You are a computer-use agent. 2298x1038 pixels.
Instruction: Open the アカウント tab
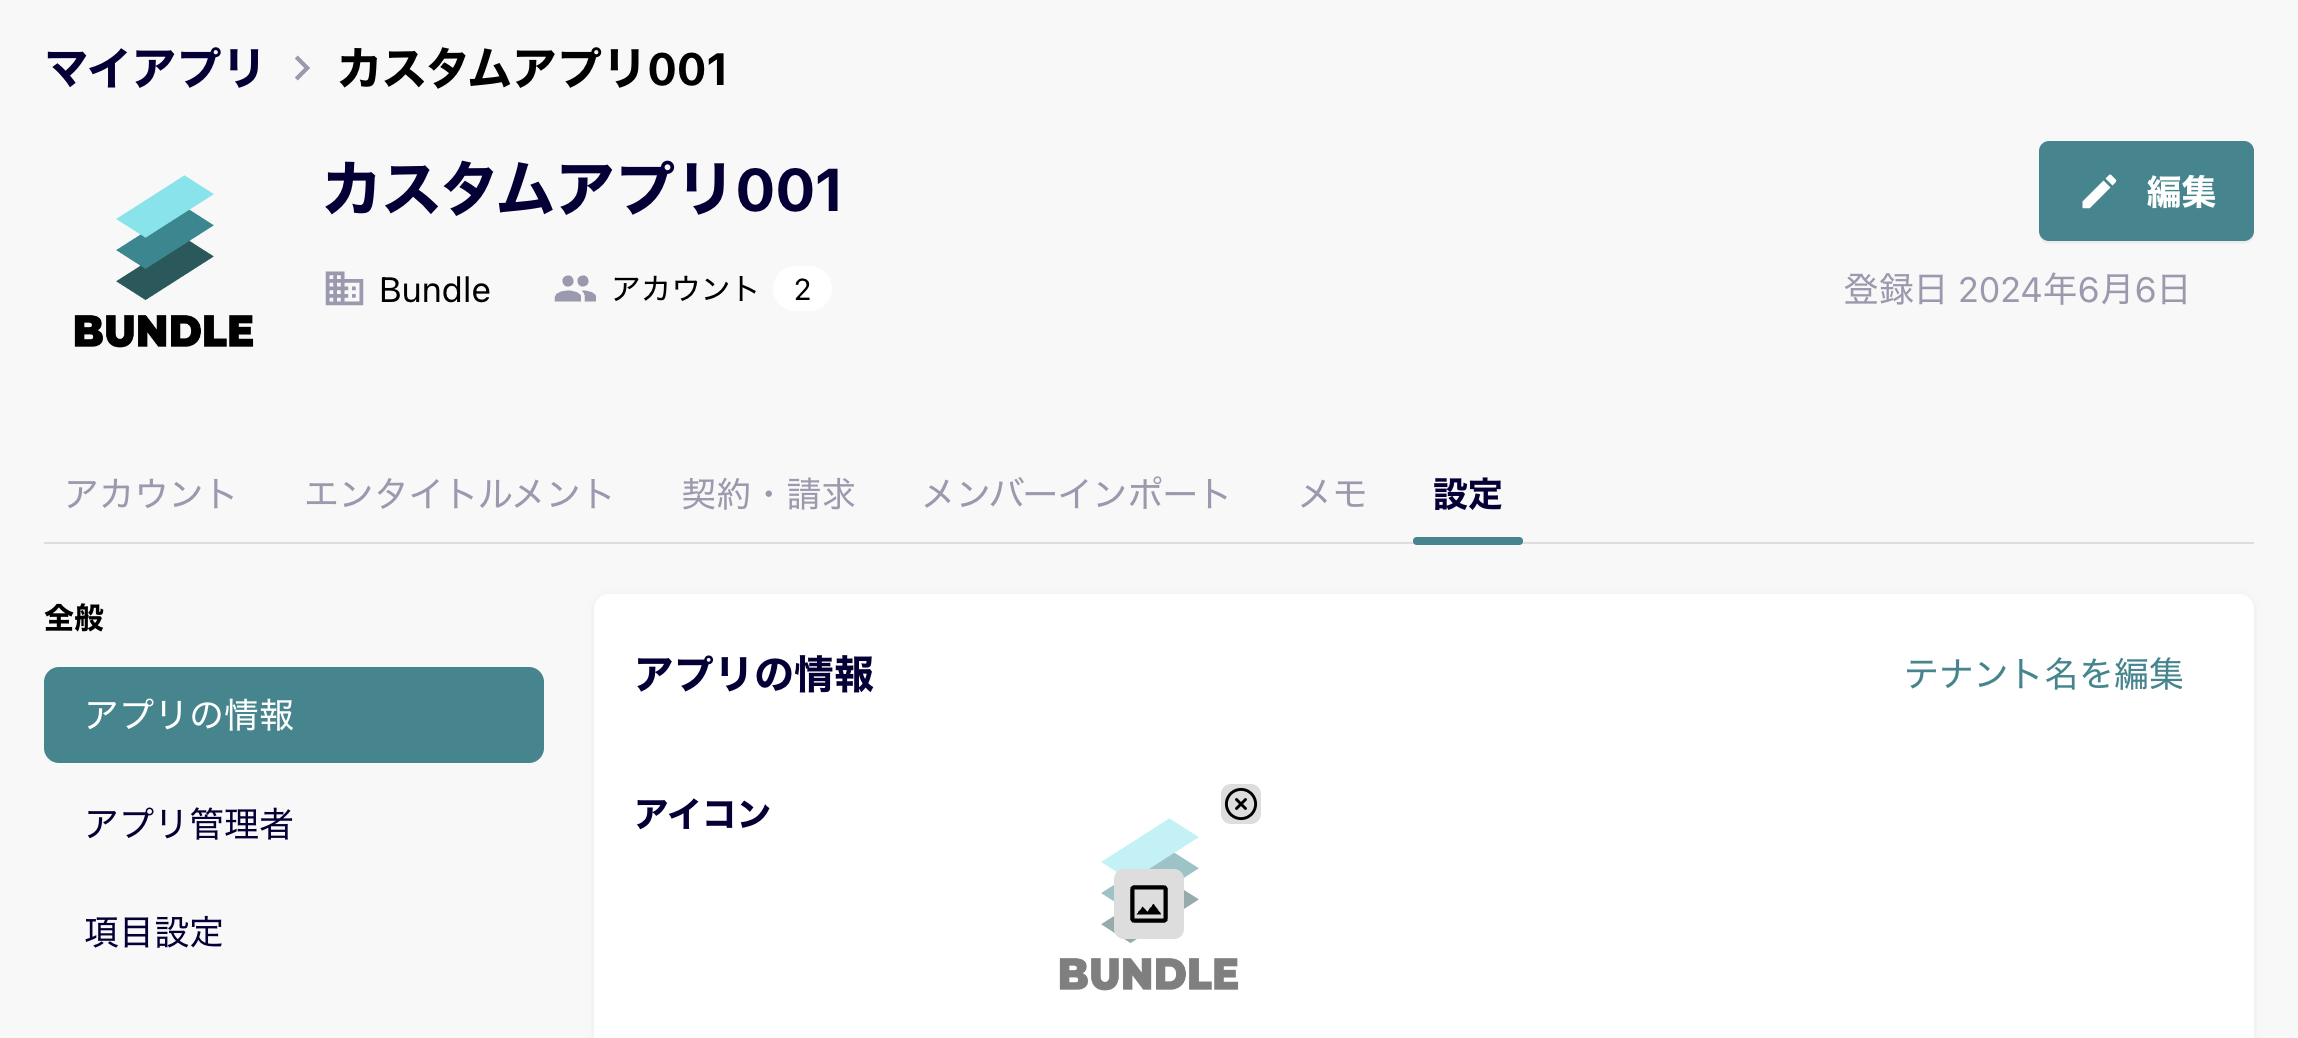tap(150, 494)
